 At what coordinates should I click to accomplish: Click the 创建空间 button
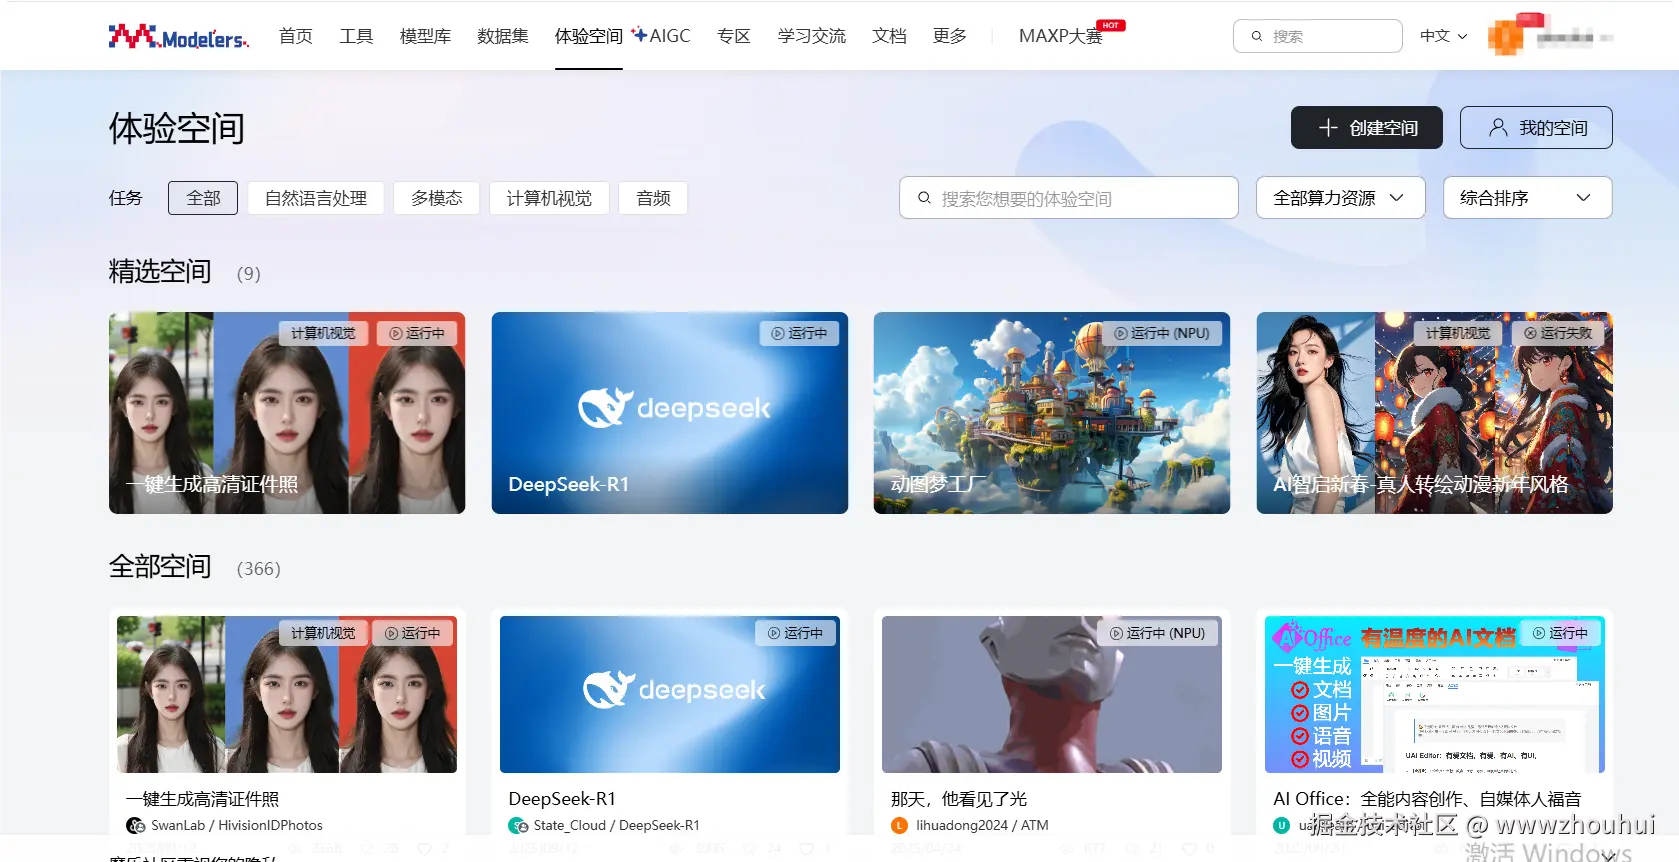click(1366, 128)
